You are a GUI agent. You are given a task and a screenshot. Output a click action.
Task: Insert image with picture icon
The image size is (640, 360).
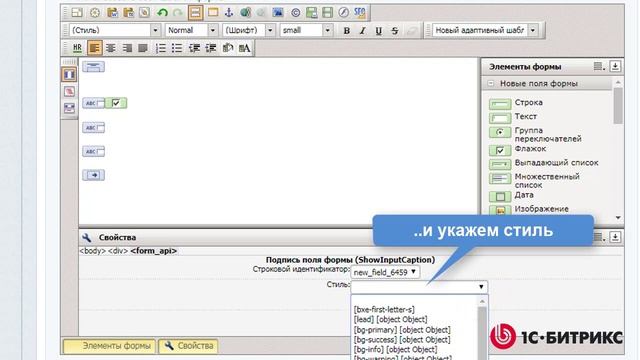coord(278,13)
